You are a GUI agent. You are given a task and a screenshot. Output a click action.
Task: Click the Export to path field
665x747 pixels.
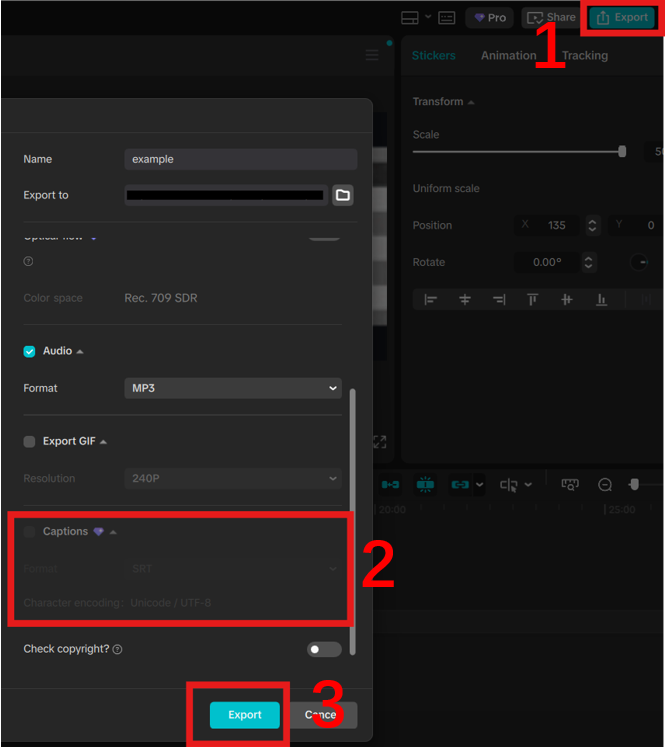click(226, 195)
